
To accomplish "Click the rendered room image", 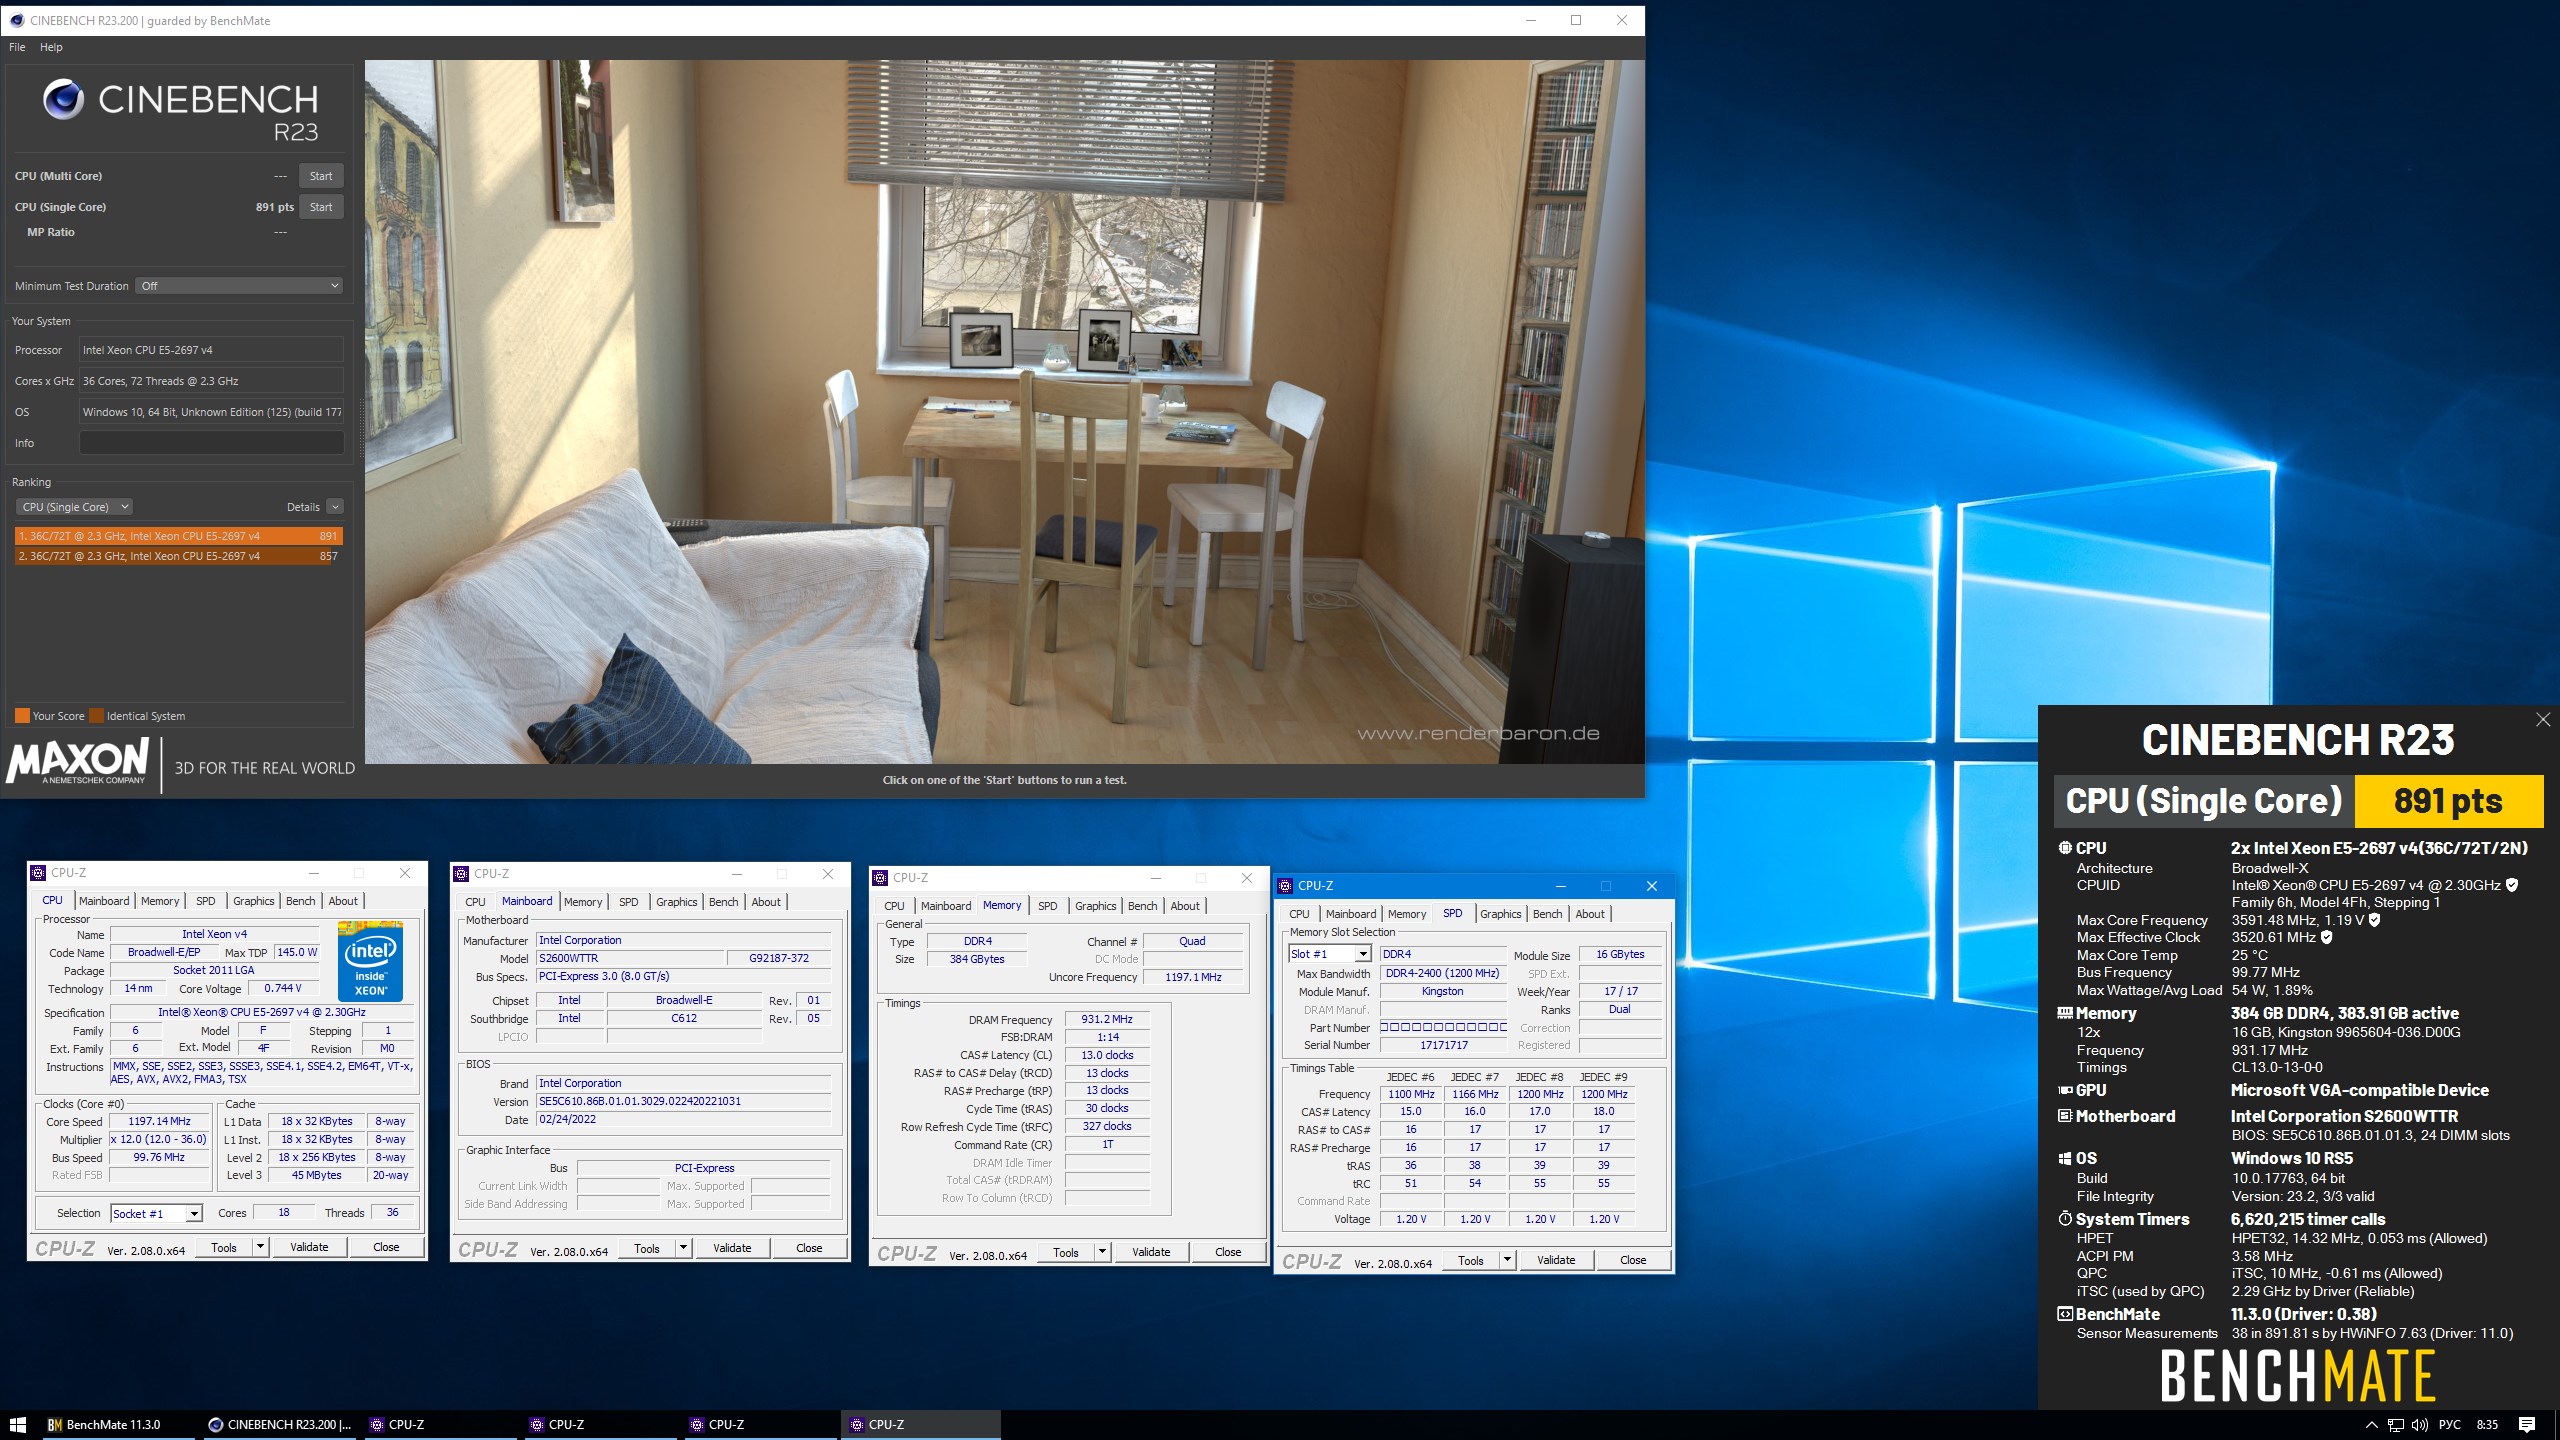I will [1004, 412].
